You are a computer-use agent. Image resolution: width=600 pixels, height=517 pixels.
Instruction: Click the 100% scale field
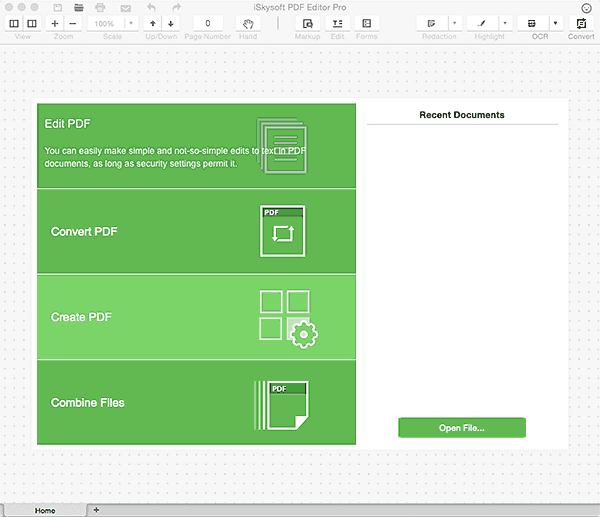pyautogui.click(x=104, y=24)
